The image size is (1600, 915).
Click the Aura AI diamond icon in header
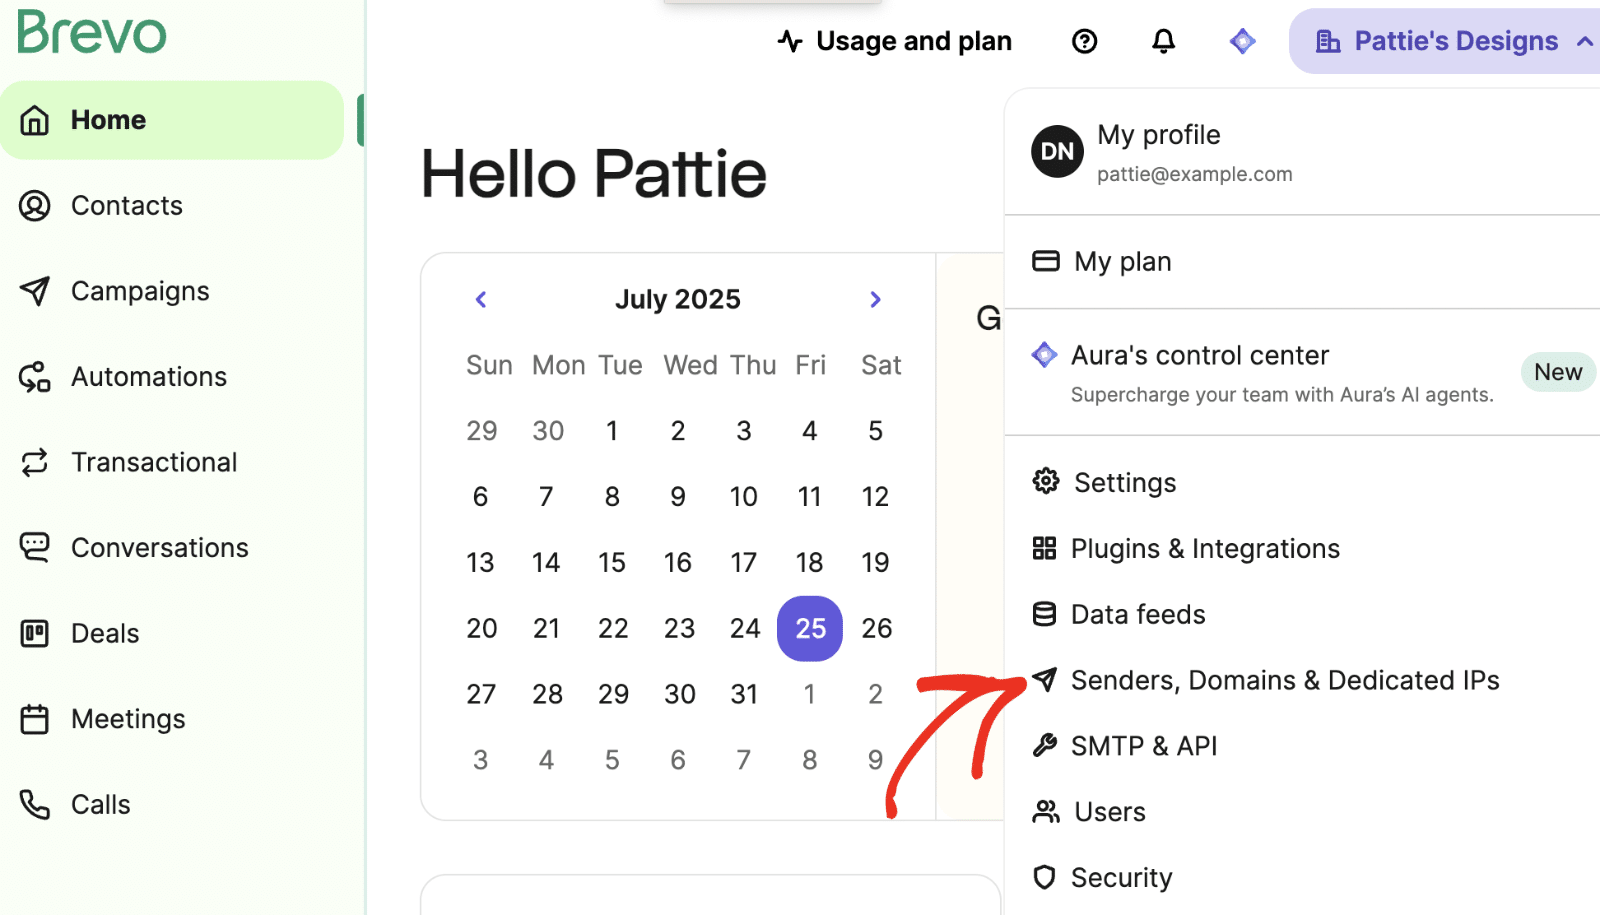1242,41
